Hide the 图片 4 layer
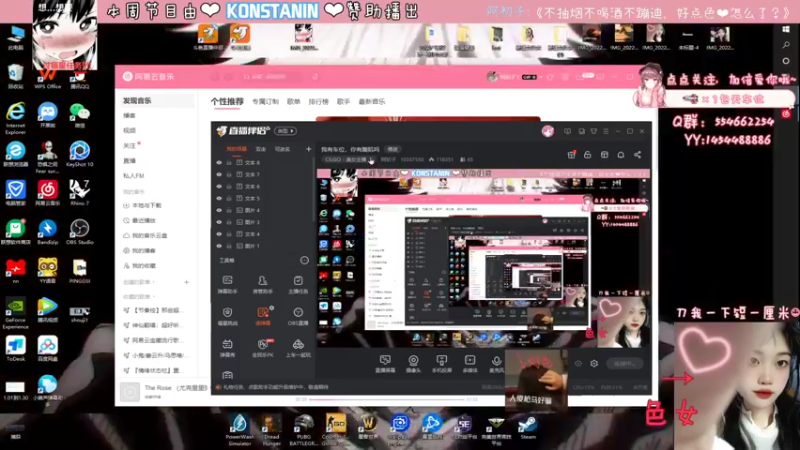800x450 pixels. point(219,210)
